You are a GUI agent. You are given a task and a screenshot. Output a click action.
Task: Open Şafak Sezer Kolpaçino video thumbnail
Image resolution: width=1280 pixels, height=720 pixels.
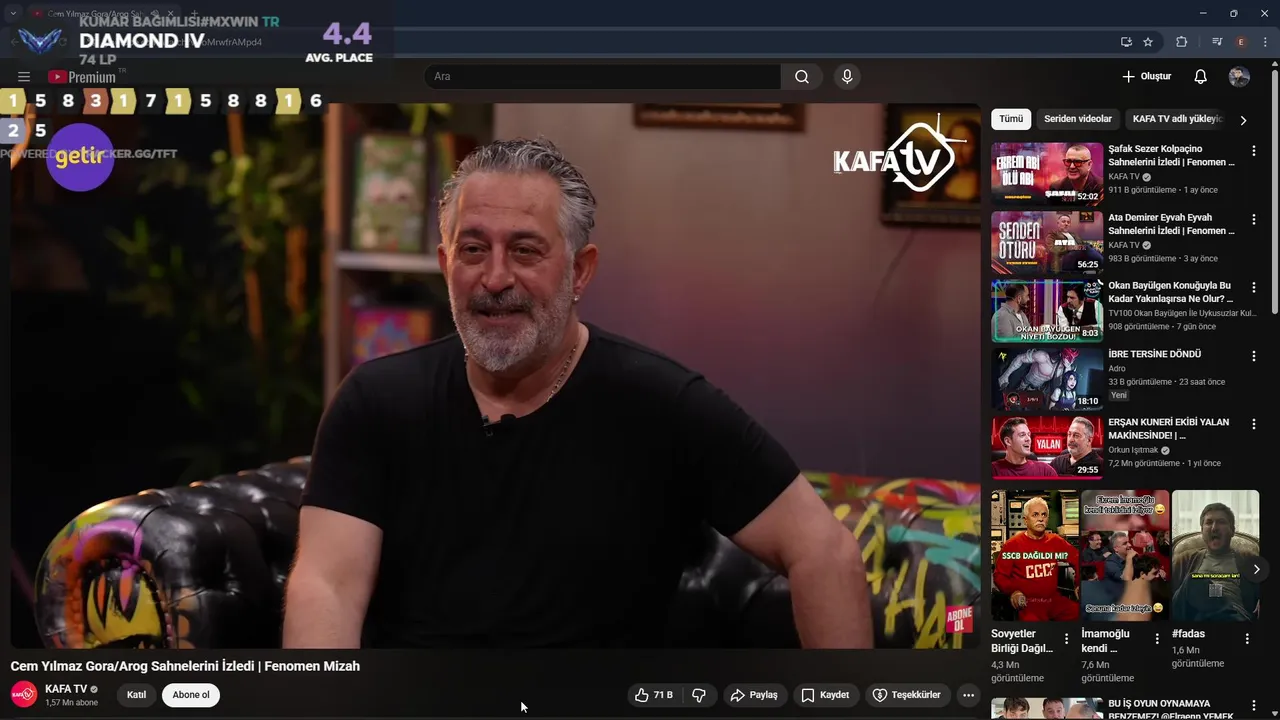tap(1047, 173)
